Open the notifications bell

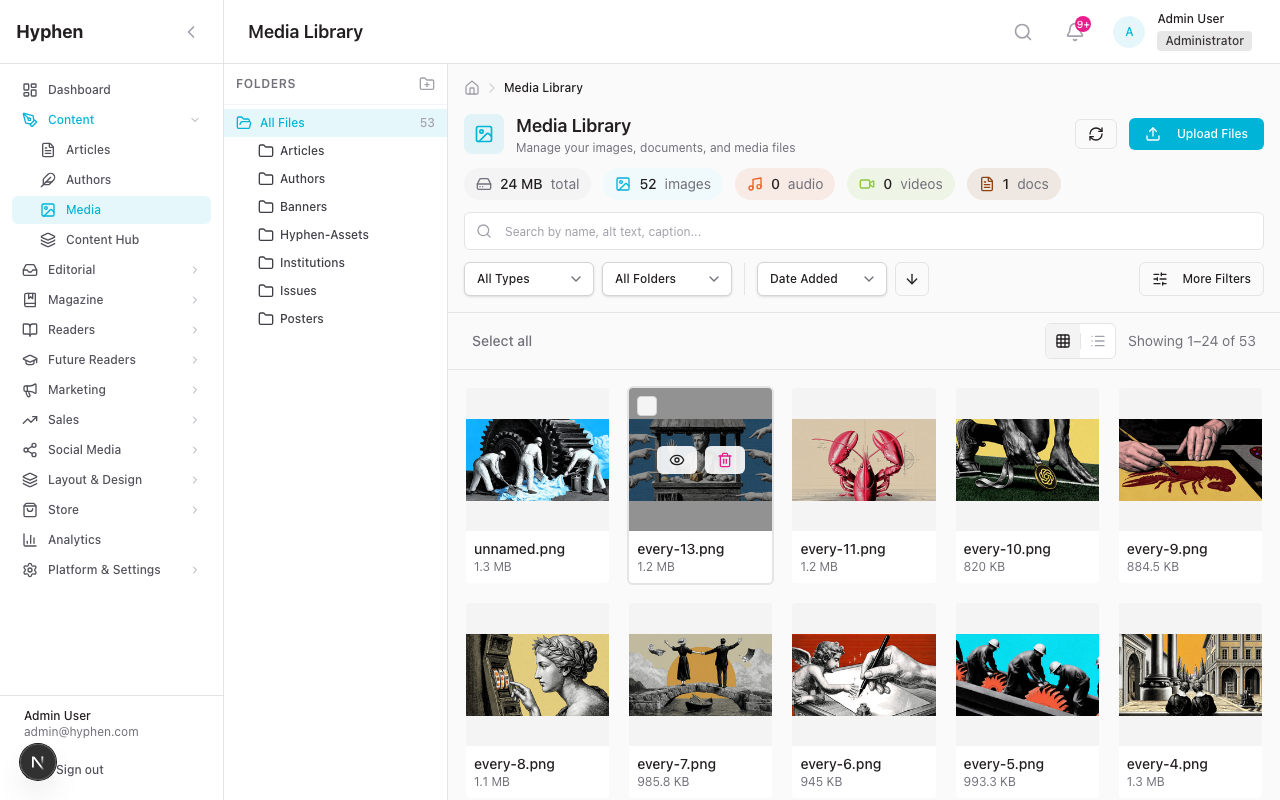coord(1075,32)
